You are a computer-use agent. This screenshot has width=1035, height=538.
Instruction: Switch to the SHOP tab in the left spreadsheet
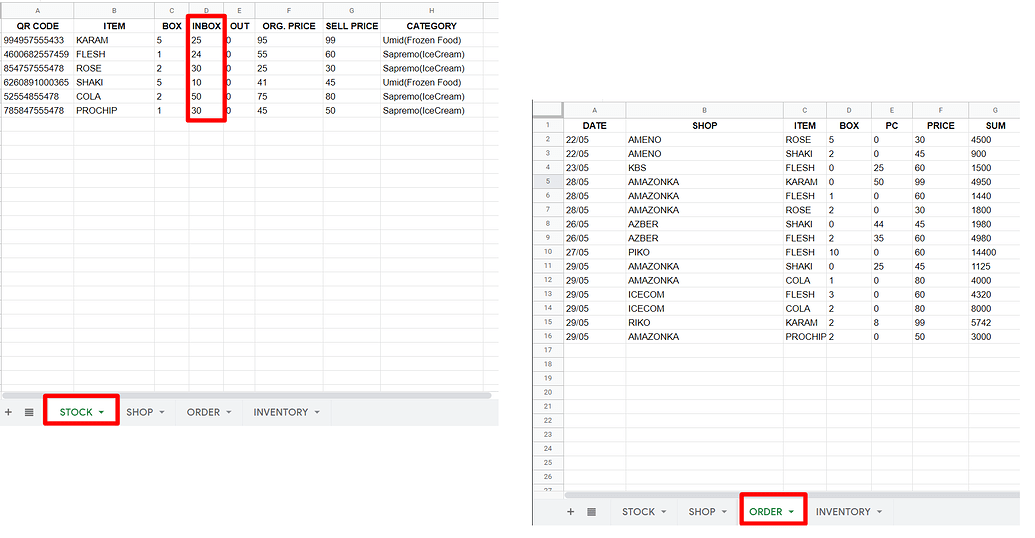(x=140, y=412)
